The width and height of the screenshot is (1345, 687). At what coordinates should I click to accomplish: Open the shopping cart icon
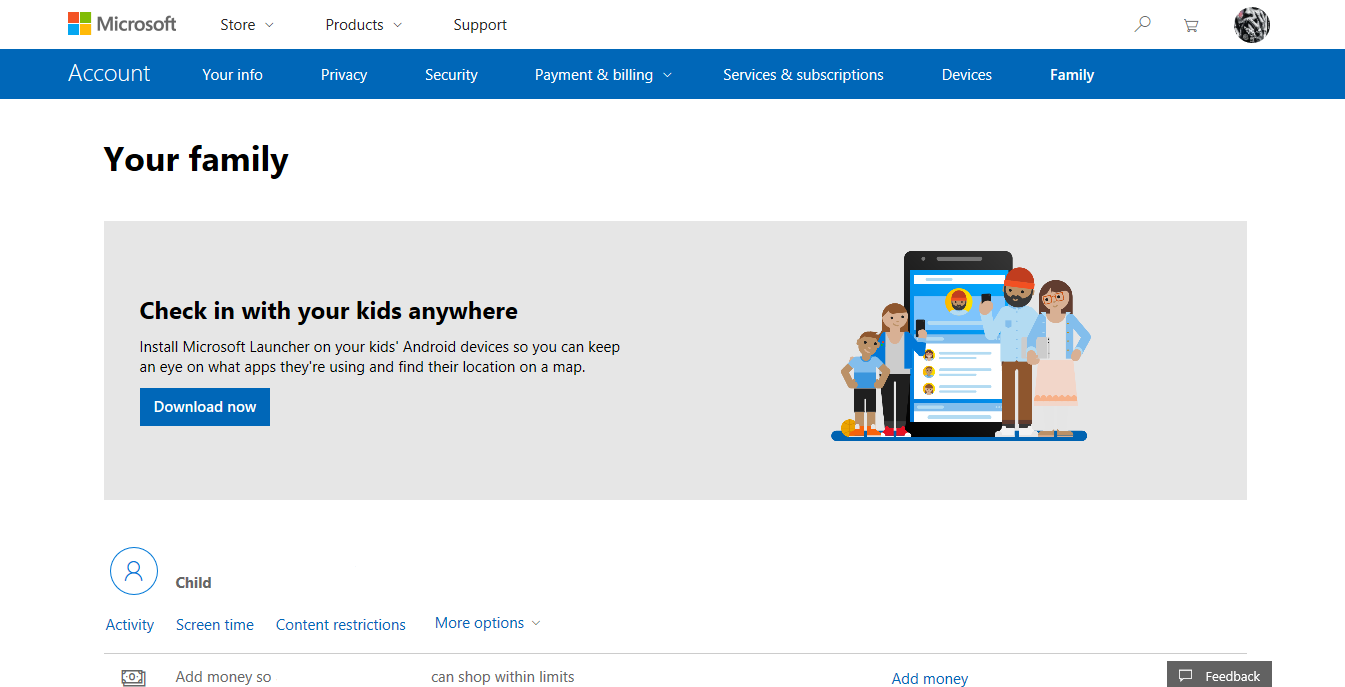pyautogui.click(x=1190, y=25)
